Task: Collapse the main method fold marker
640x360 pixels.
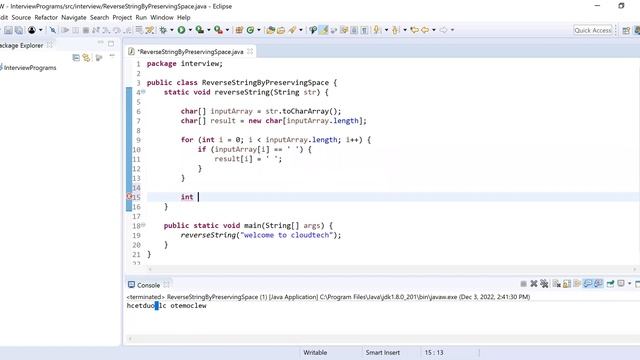Action: [x=143, y=225]
